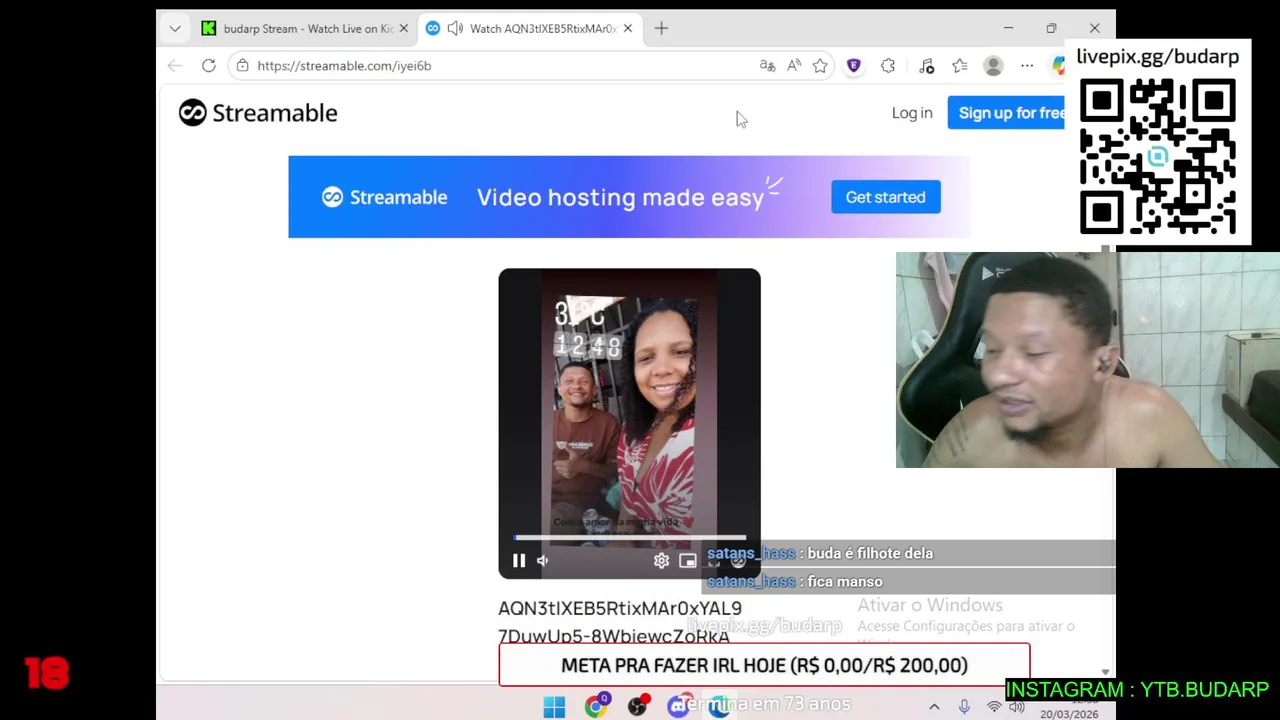Image resolution: width=1280 pixels, height=720 pixels.
Task: Switch to the budarp Stream Kick tab
Action: [303, 28]
